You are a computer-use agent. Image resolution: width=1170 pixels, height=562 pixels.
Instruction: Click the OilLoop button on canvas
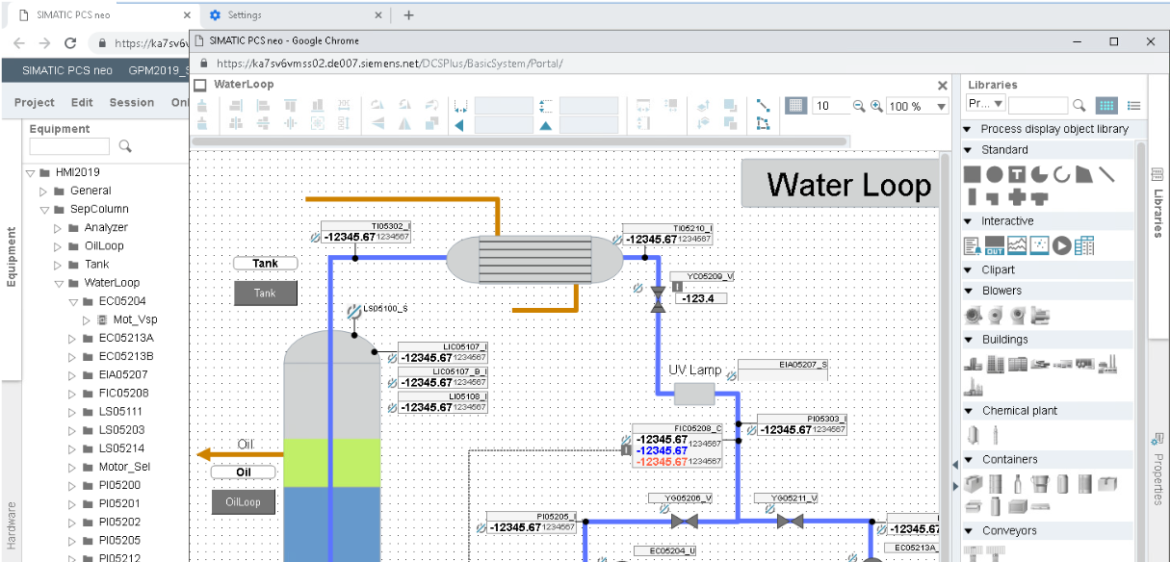[x=243, y=502]
